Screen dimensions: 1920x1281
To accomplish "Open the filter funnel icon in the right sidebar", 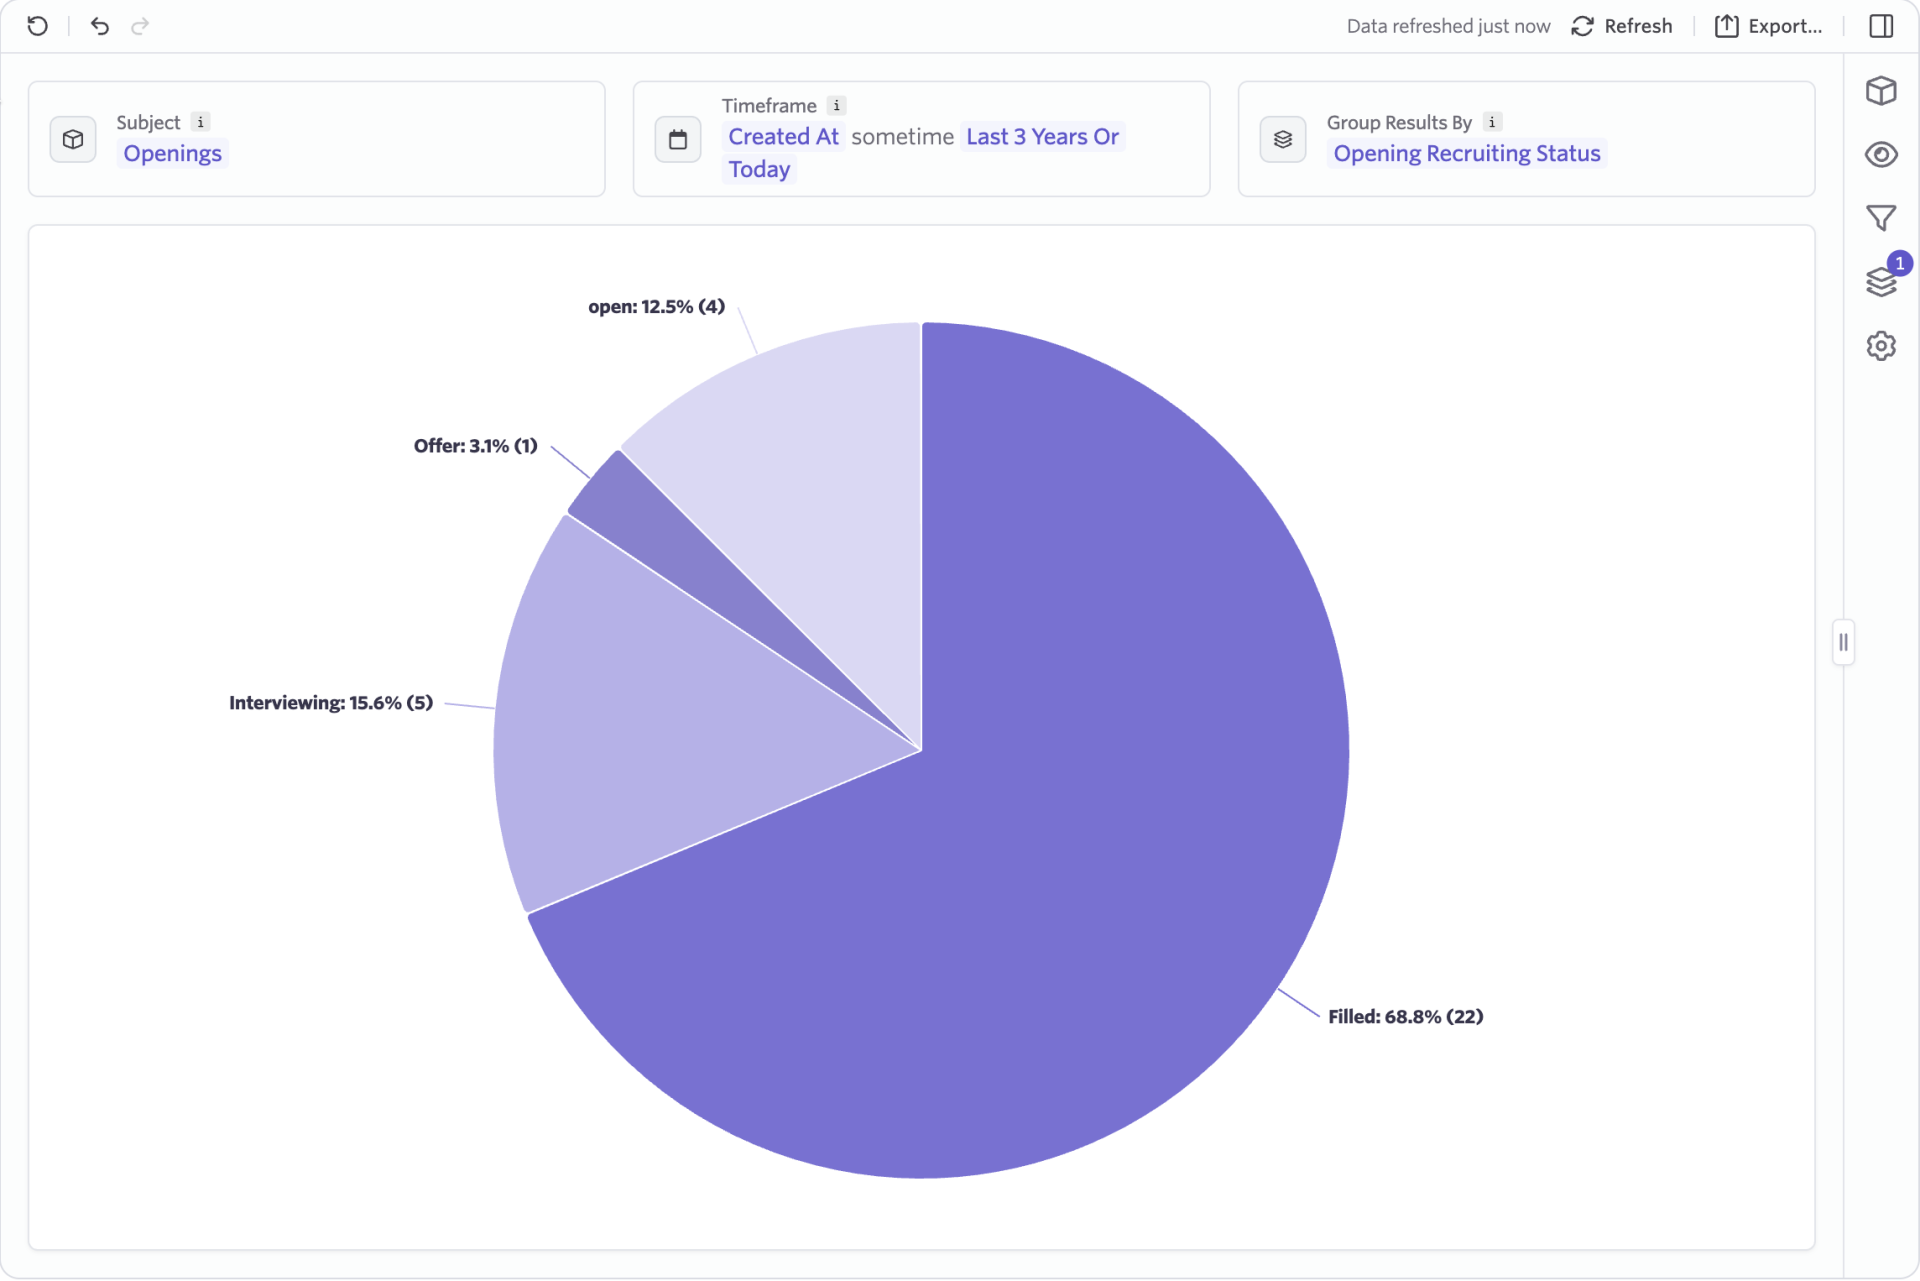I will click(1882, 218).
